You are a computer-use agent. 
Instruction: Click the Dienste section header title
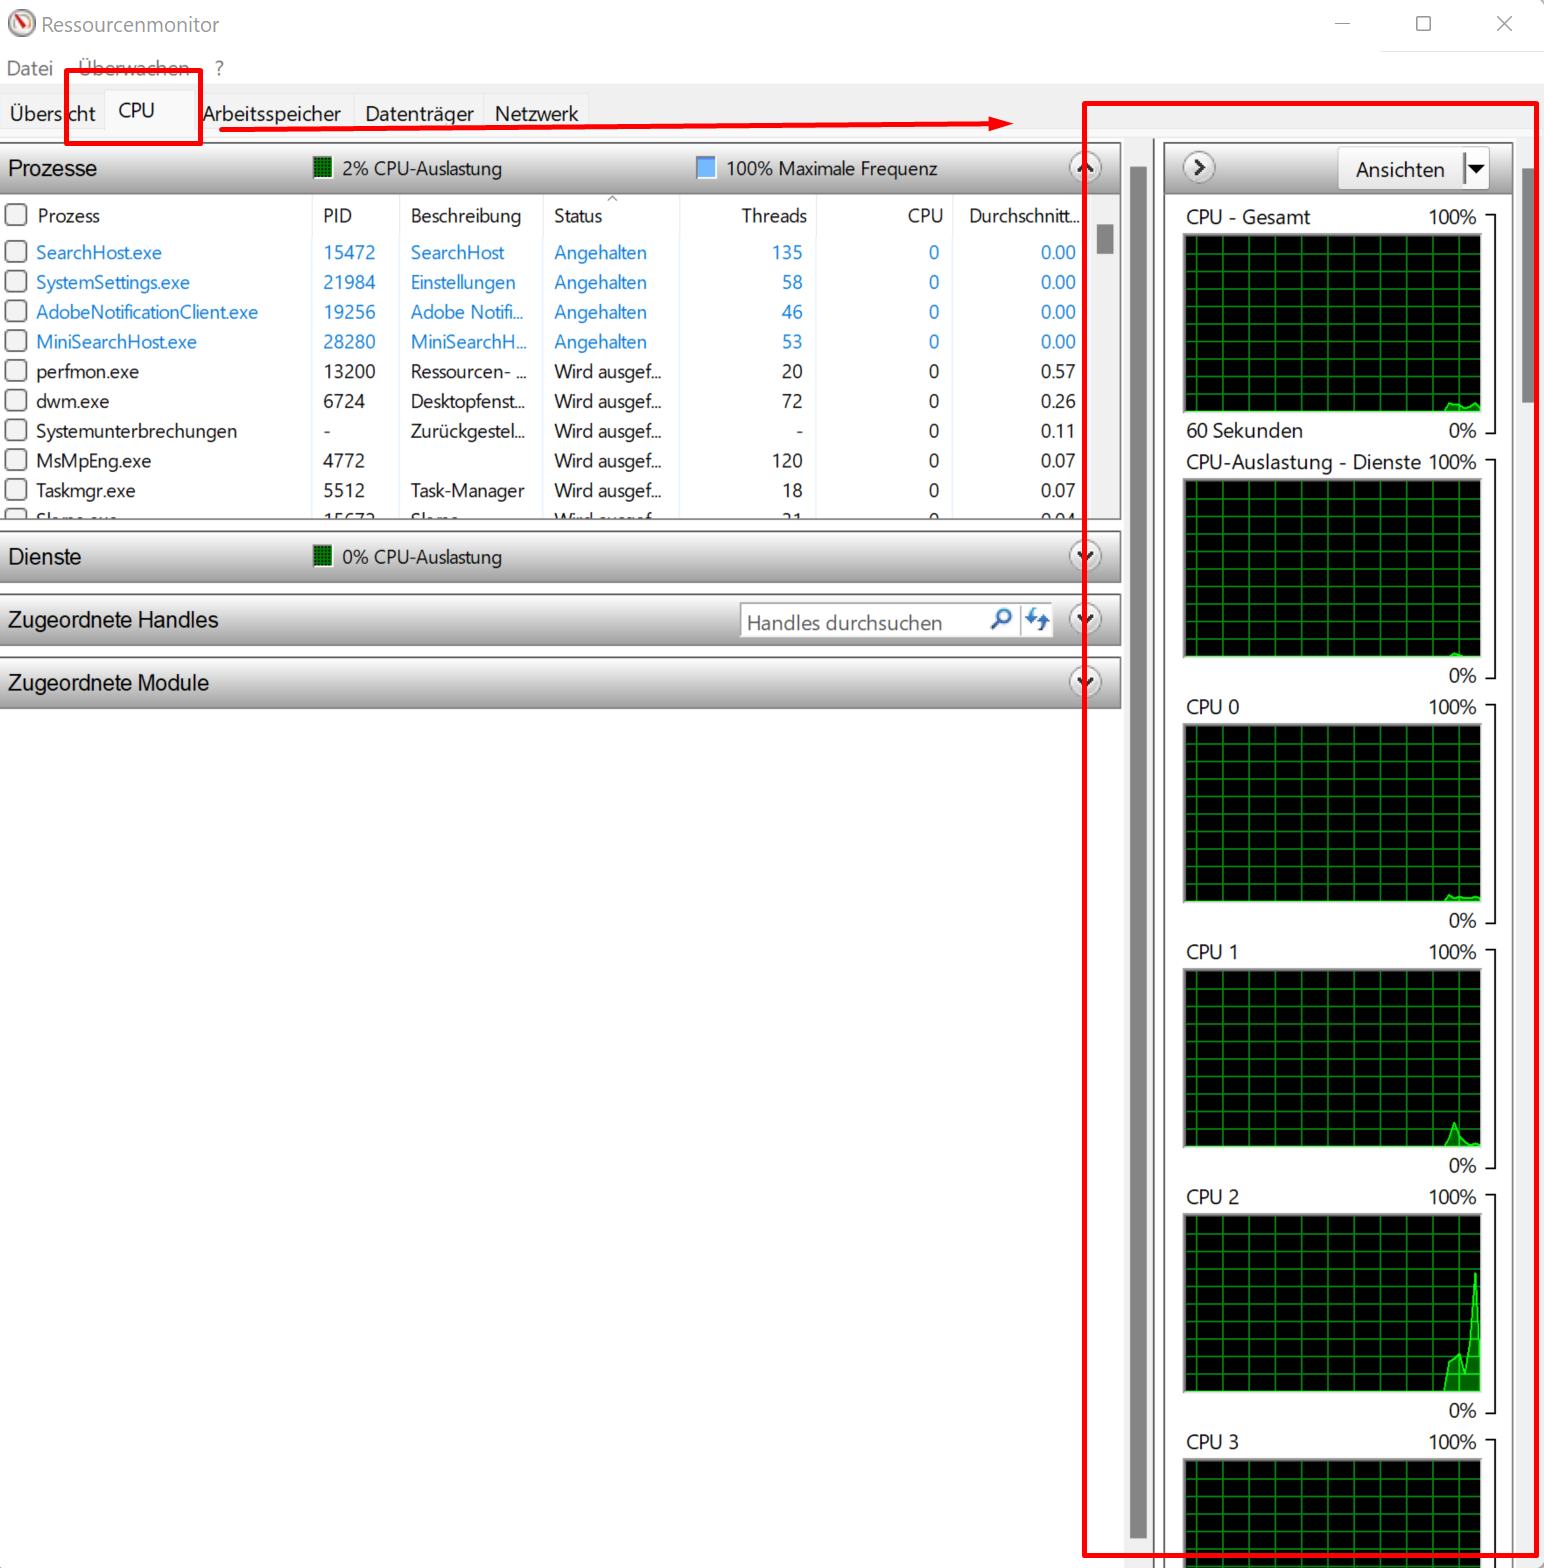(45, 556)
